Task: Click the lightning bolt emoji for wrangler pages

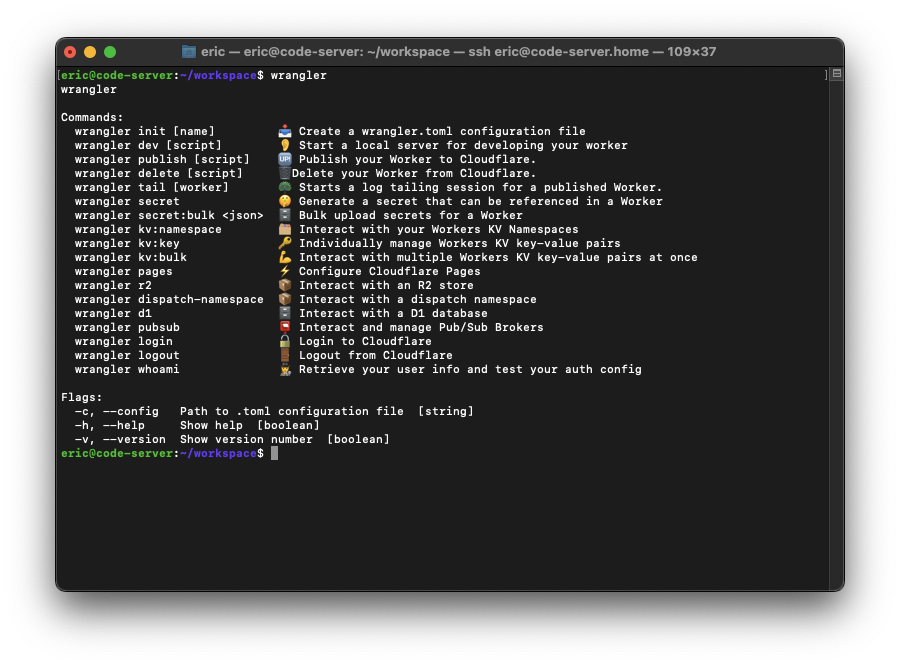Action: (285, 271)
